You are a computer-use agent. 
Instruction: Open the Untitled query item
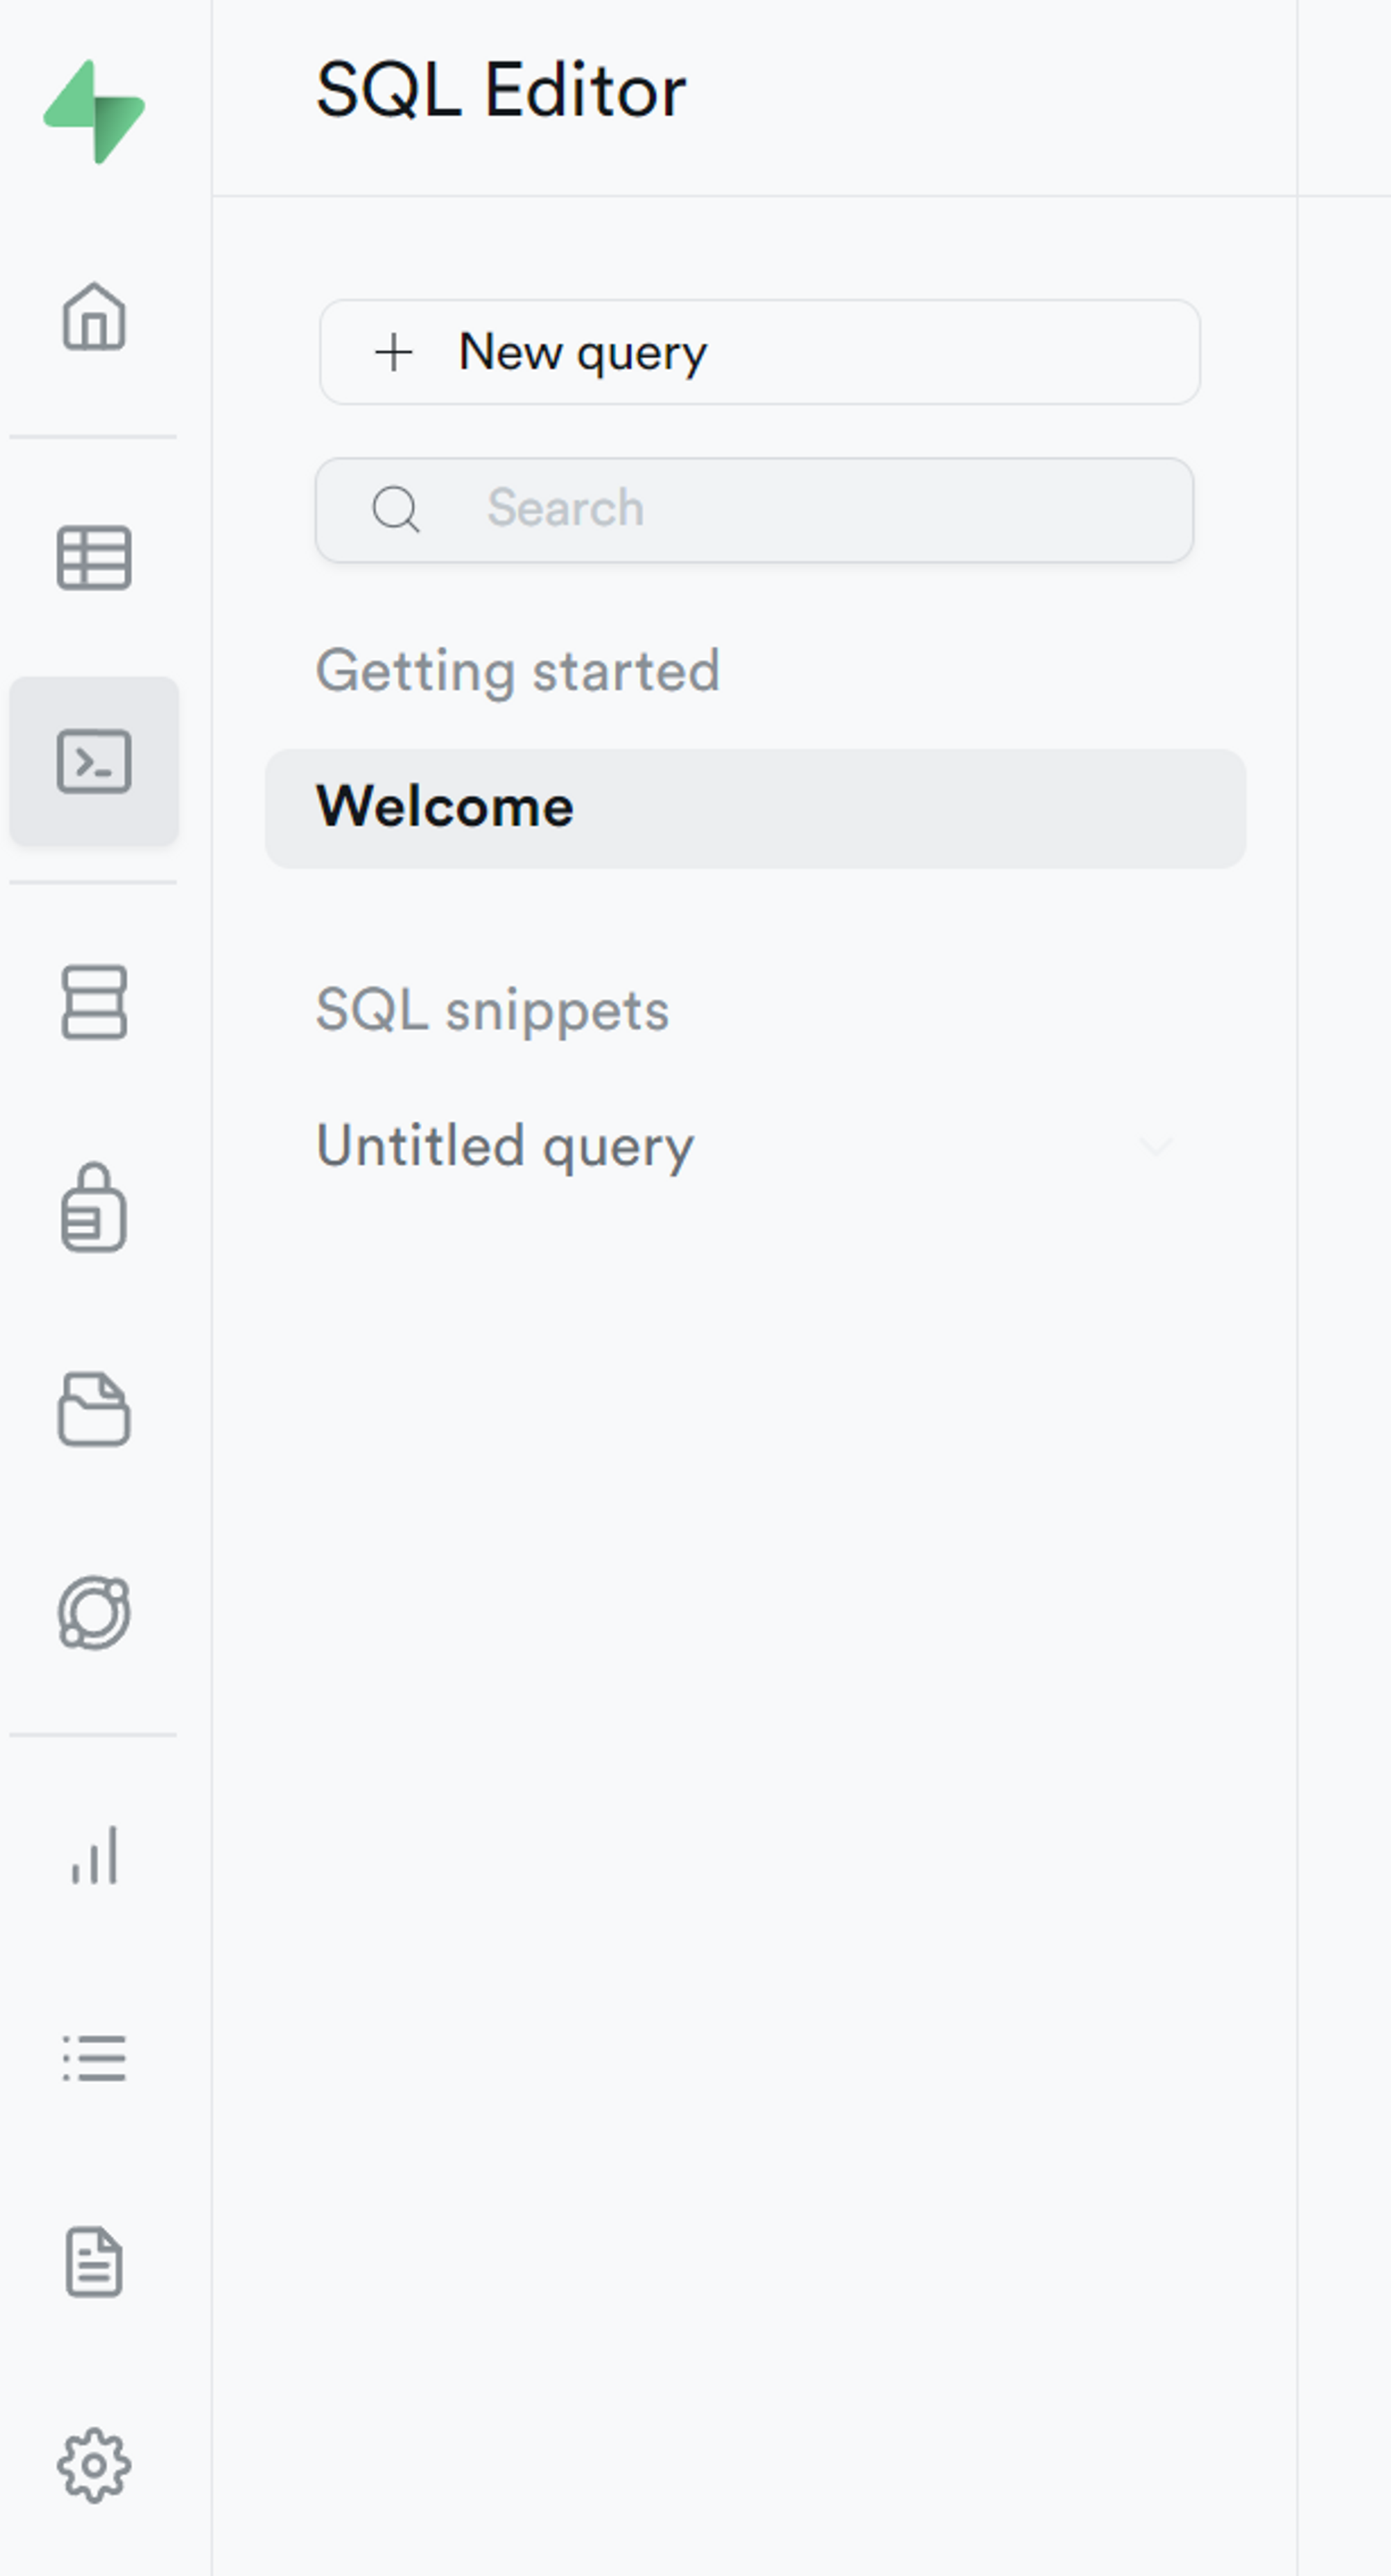(506, 1146)
